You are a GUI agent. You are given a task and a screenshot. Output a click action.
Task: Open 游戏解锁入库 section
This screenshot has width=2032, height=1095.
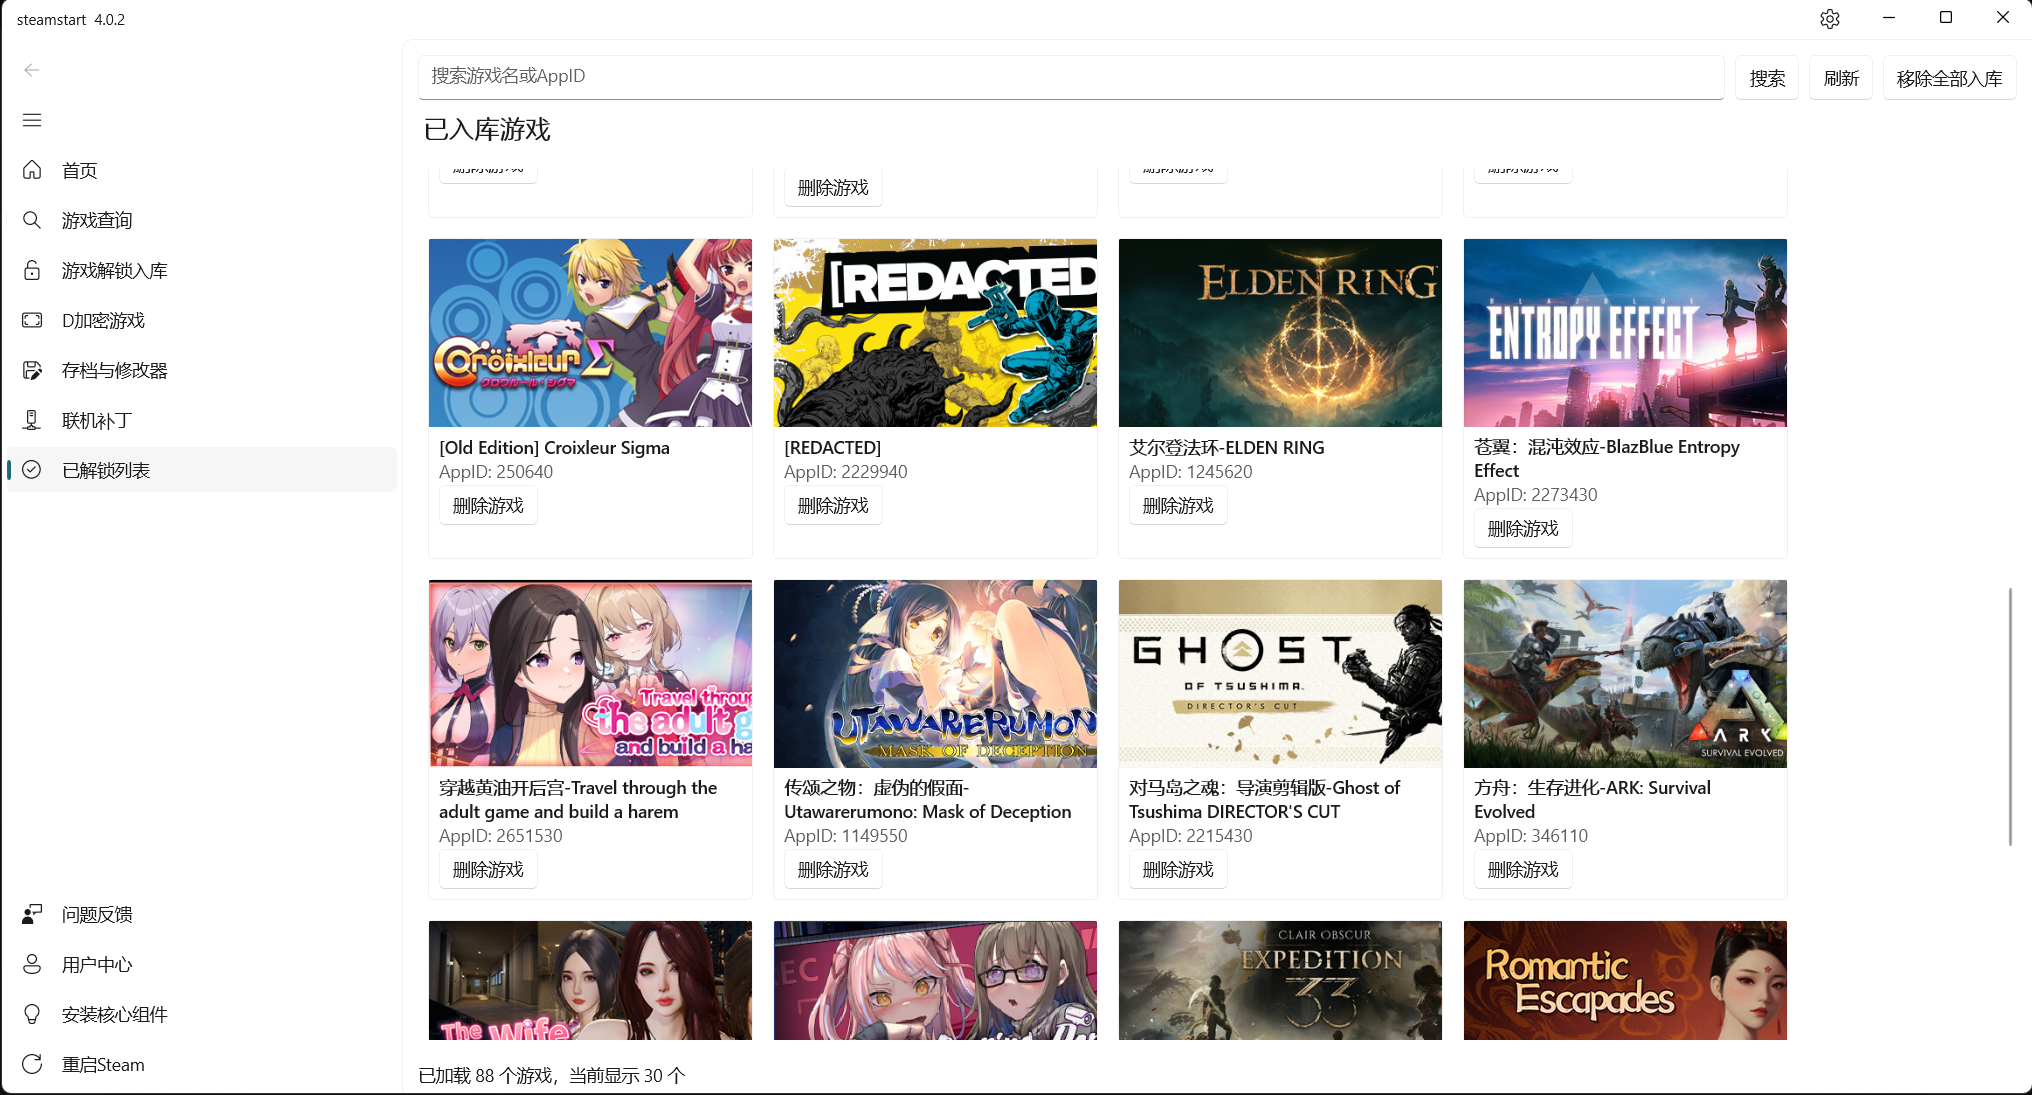202,270
